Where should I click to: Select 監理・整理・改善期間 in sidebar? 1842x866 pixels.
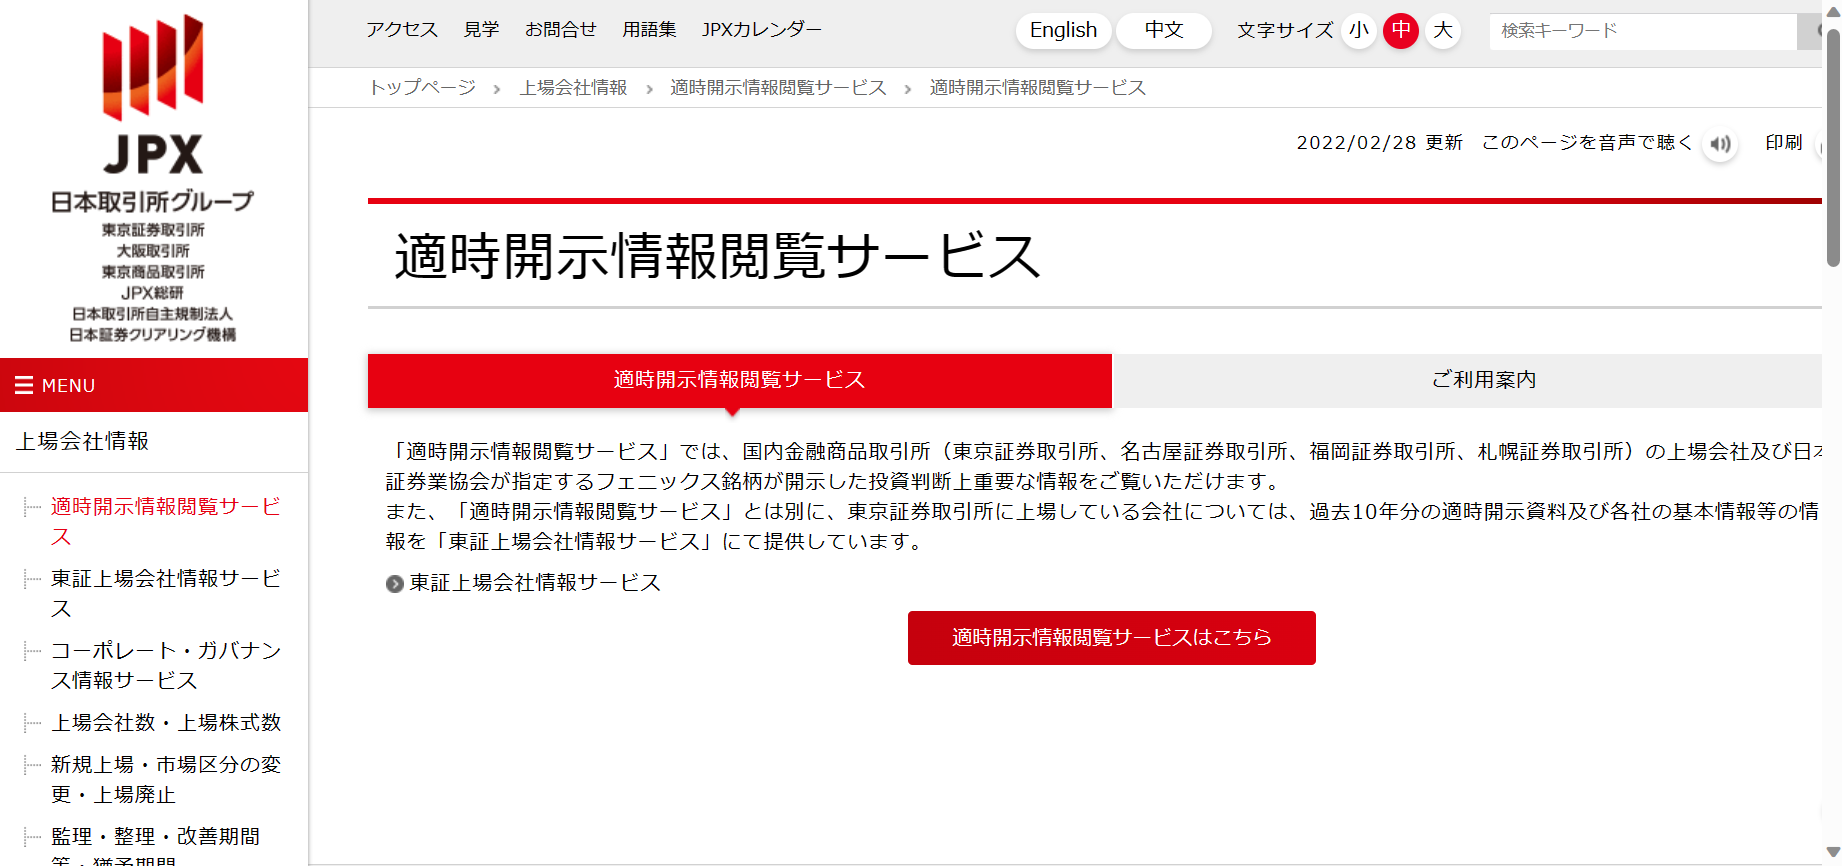click(x=156, y=844)
